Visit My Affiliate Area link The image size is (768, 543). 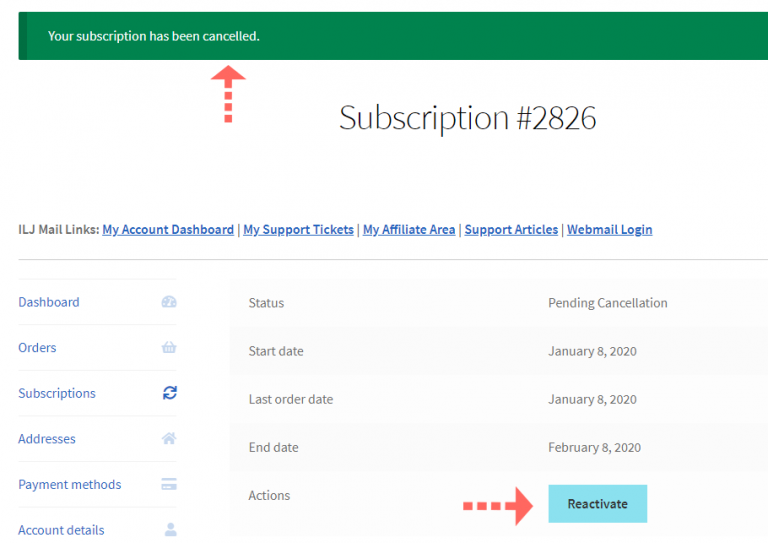[409, 229]
